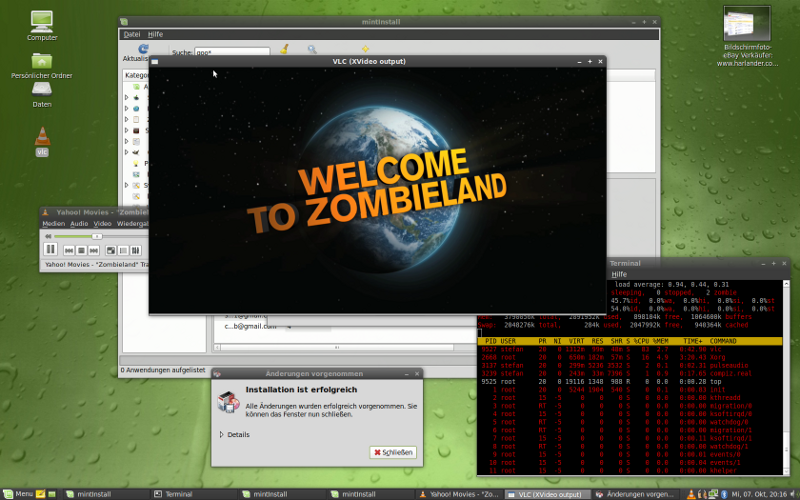The width and height of the screenshot is (800, 500).
Task: Click the Bluetooth tray icon
Action: click(x=723, y=494)
